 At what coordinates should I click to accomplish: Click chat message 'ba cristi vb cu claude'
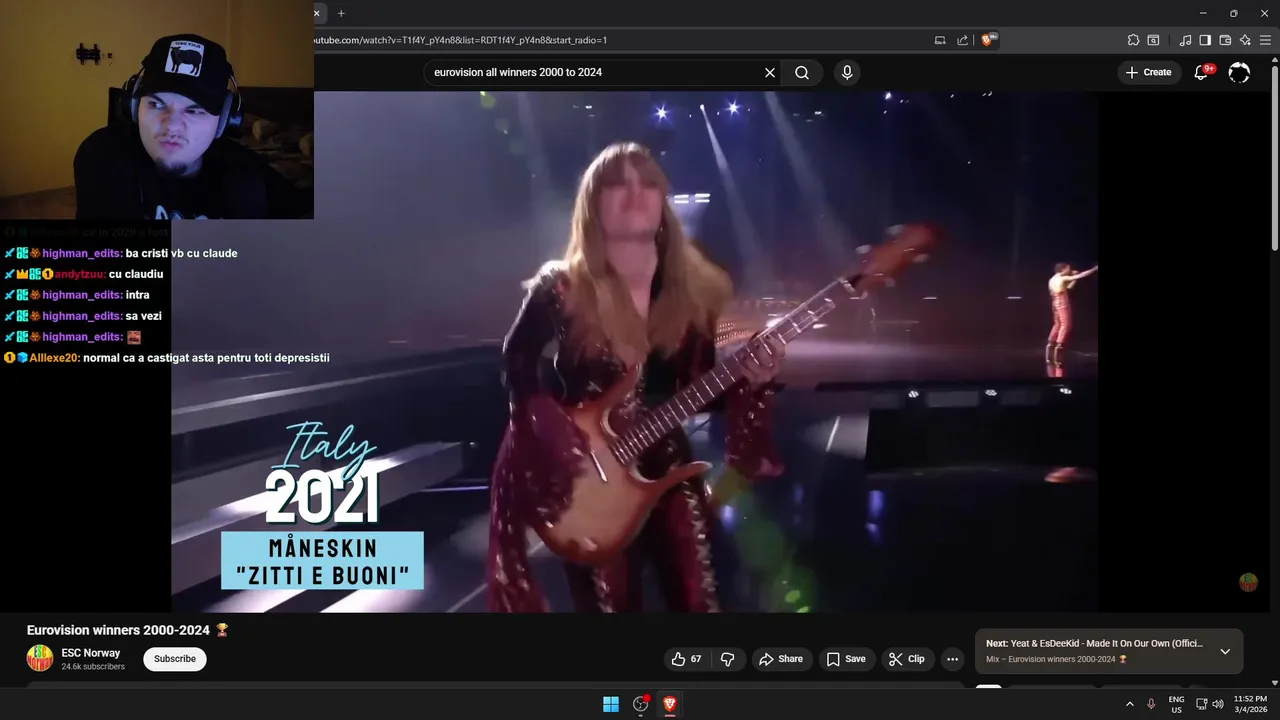(182, 253)
